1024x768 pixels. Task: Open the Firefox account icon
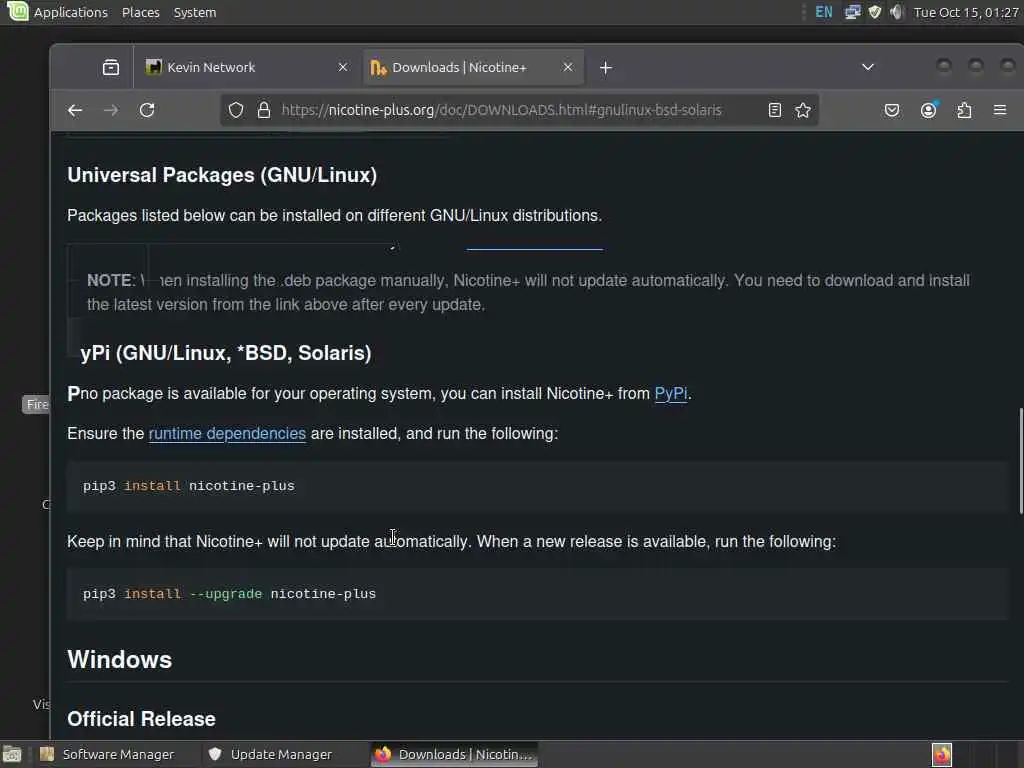[928, 110]
